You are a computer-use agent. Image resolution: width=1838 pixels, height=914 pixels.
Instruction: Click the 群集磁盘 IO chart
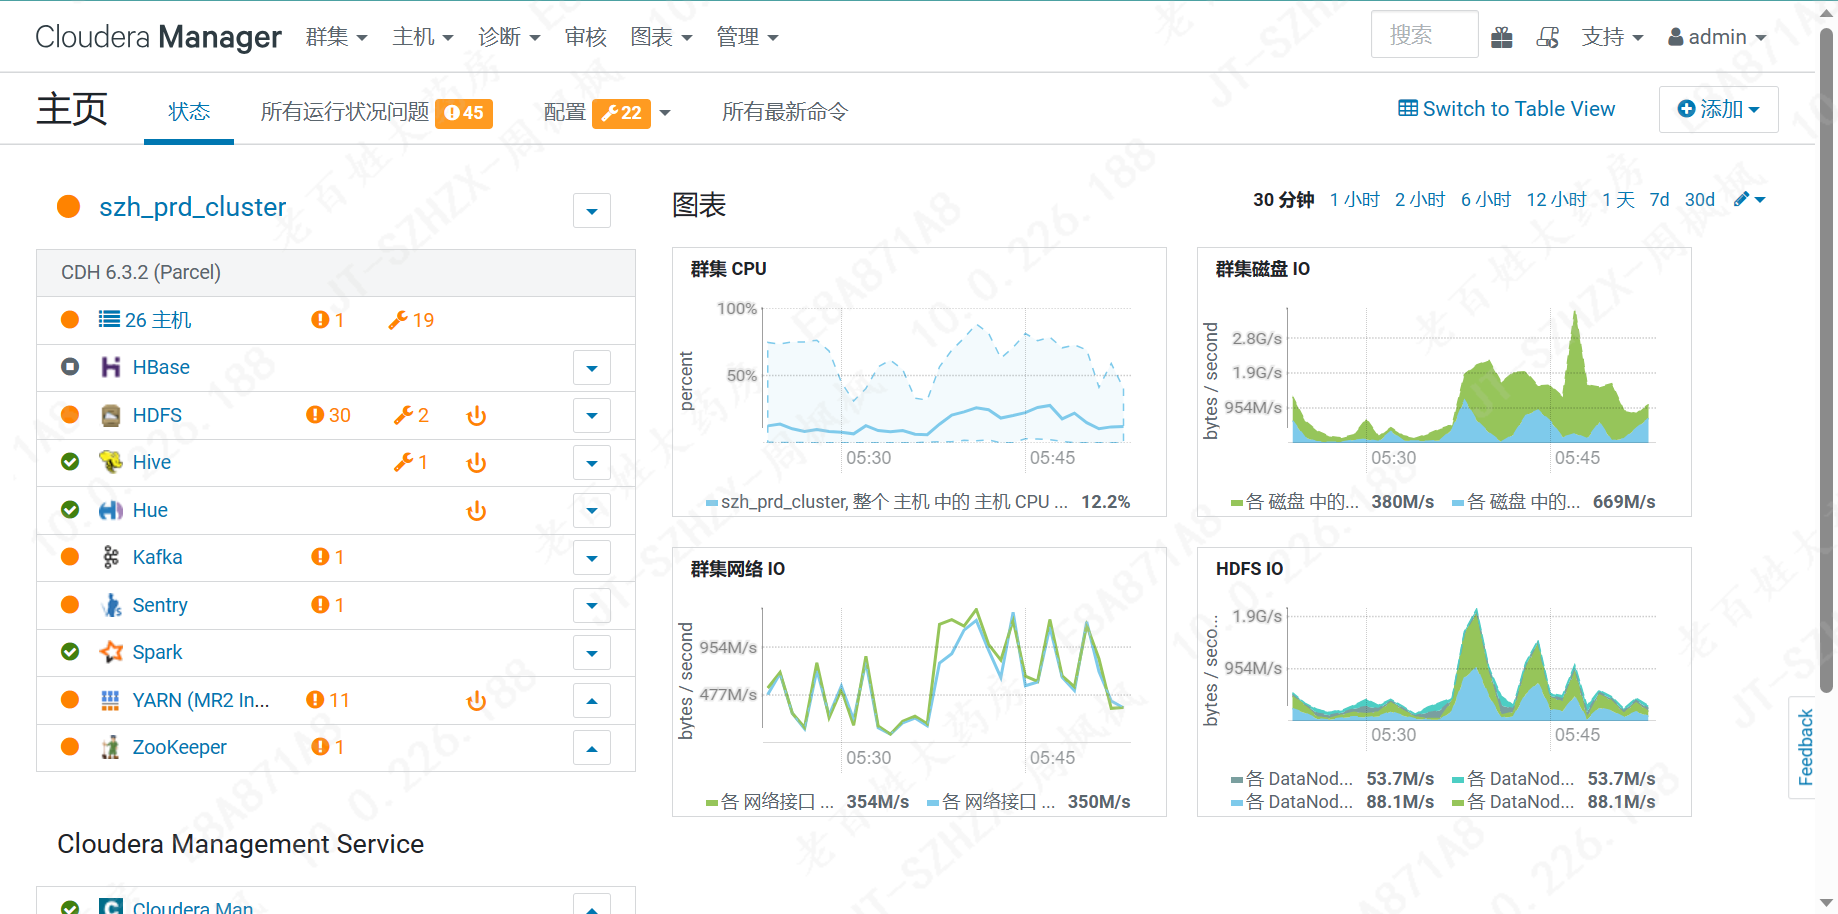[x=1444, y=382]
